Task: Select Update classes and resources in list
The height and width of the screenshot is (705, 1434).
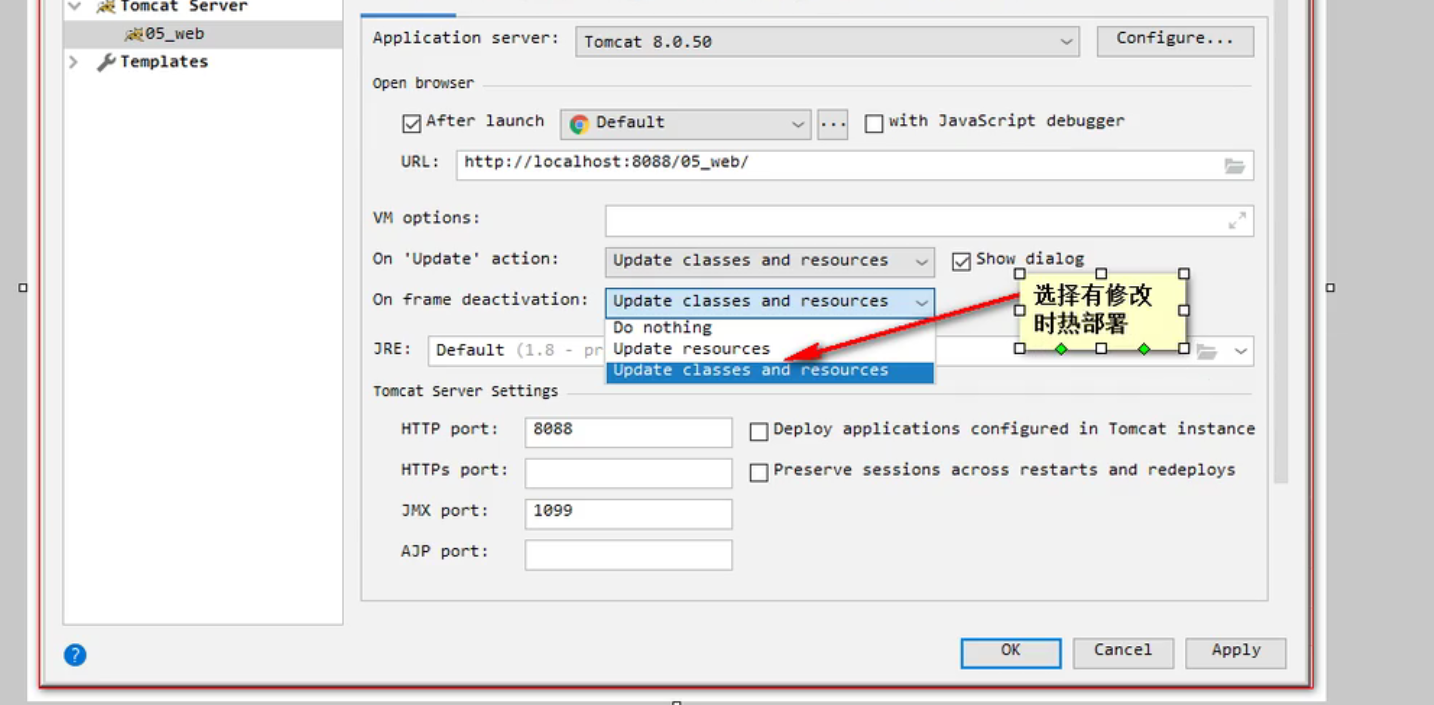Action: (x=769, y=371)
